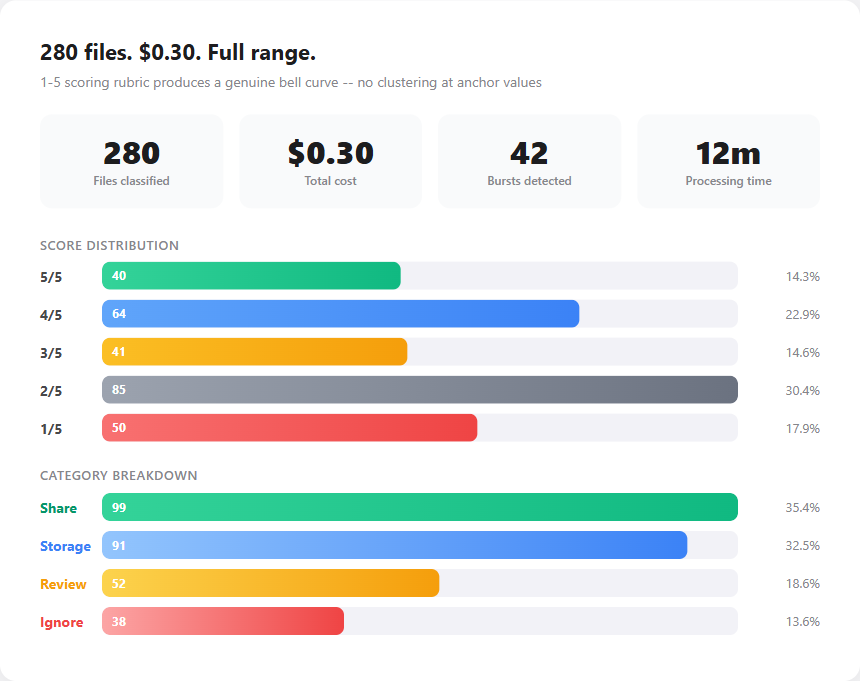The width and height of the screenshot is (860, 681).
Task: Click the 30.4% percentage value
Action: 802,390
